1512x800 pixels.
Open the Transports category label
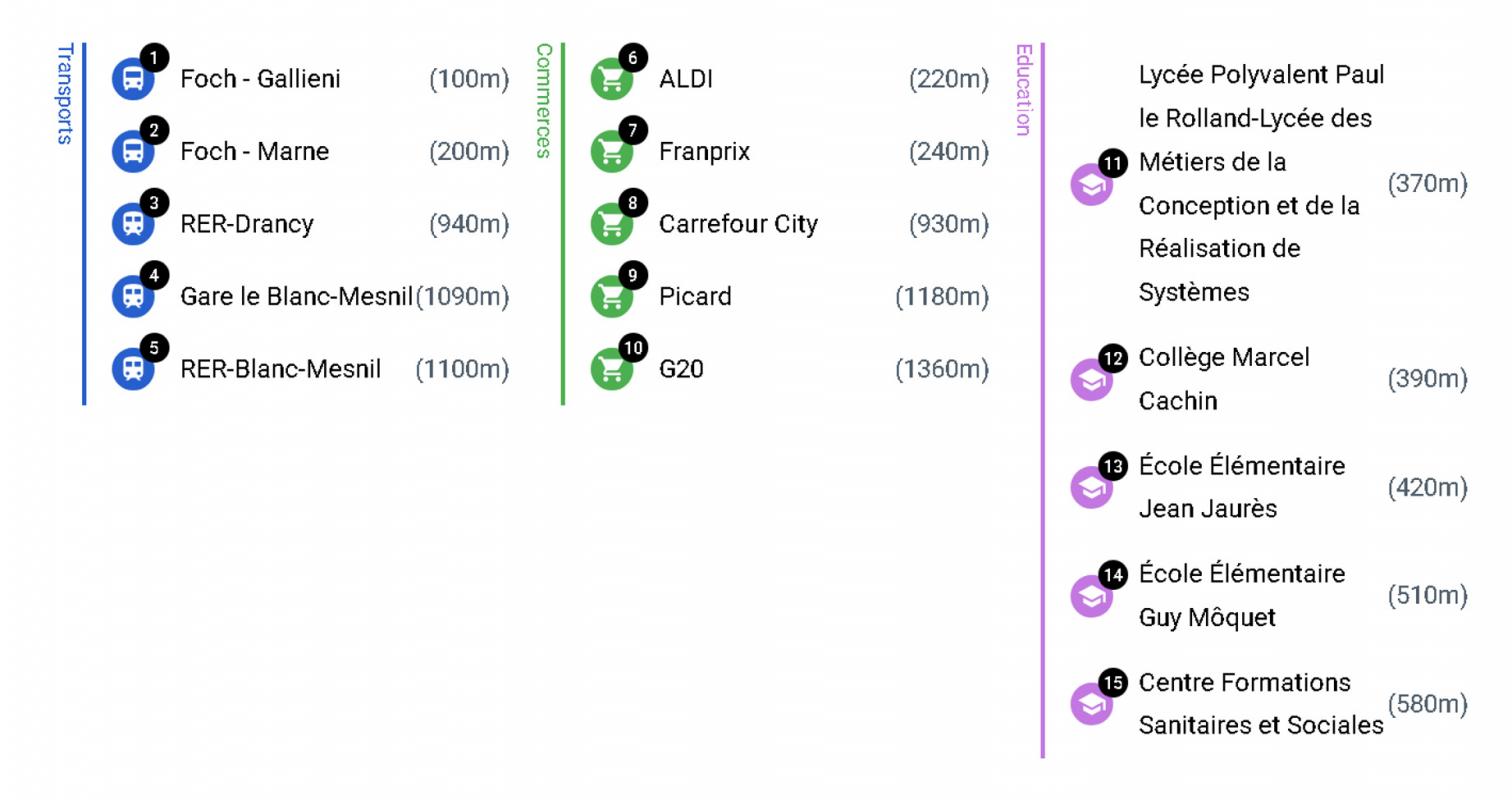click(65, 94)
